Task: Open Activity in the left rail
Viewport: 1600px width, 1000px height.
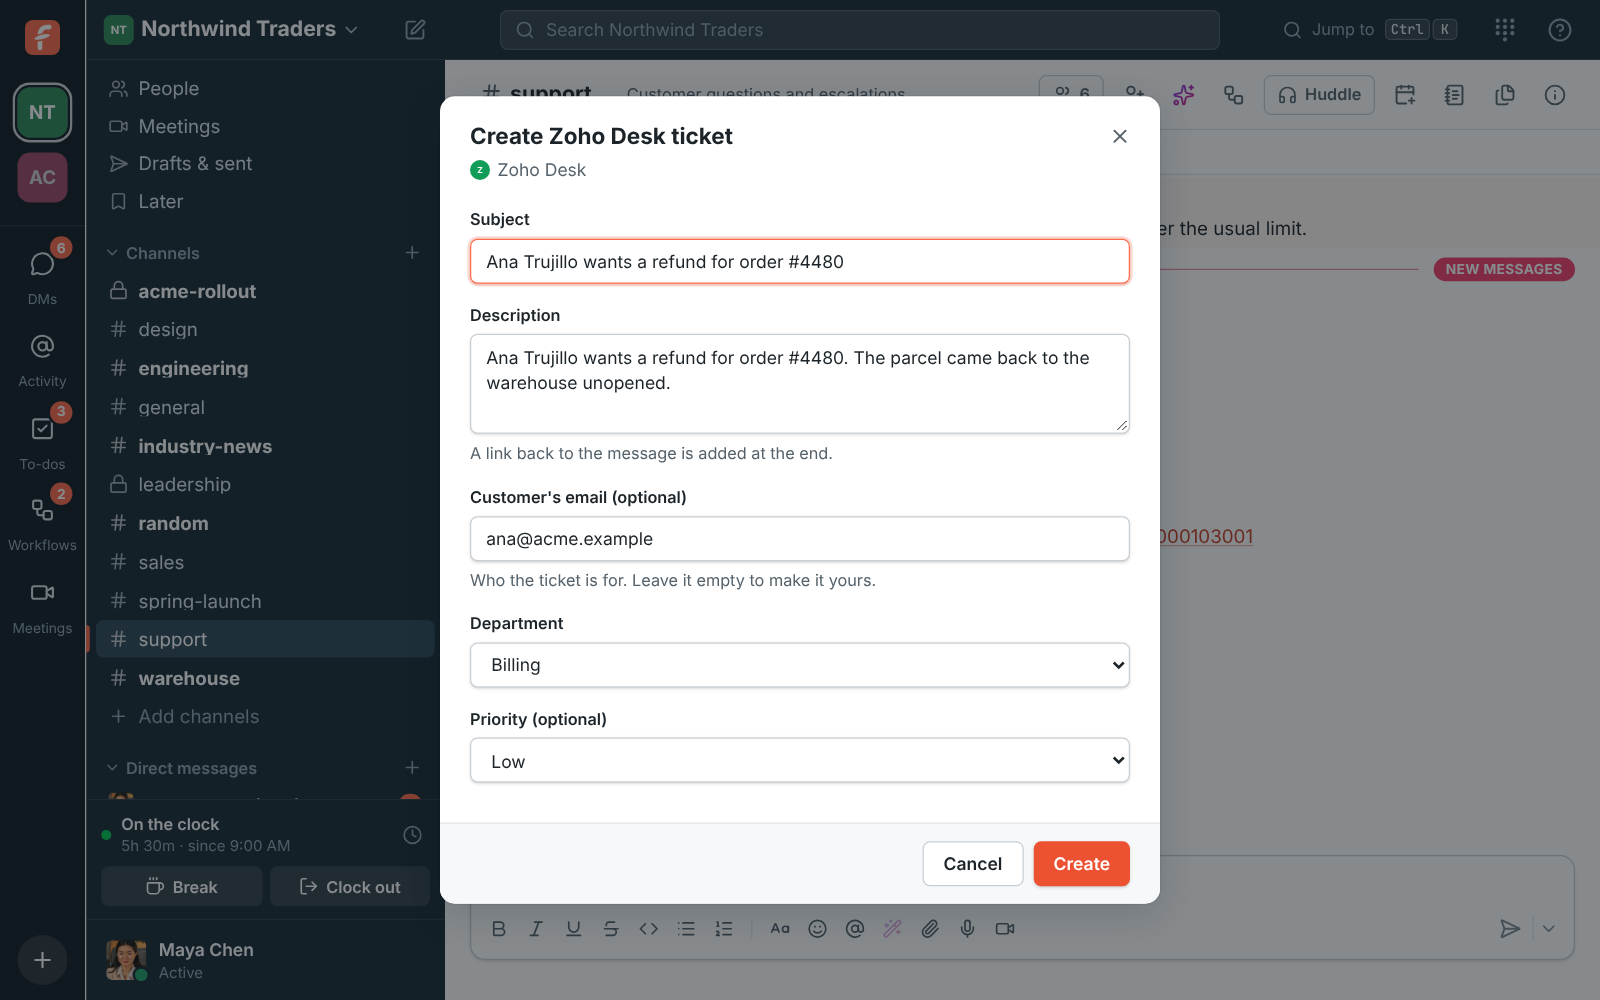Action: [42, 361]
